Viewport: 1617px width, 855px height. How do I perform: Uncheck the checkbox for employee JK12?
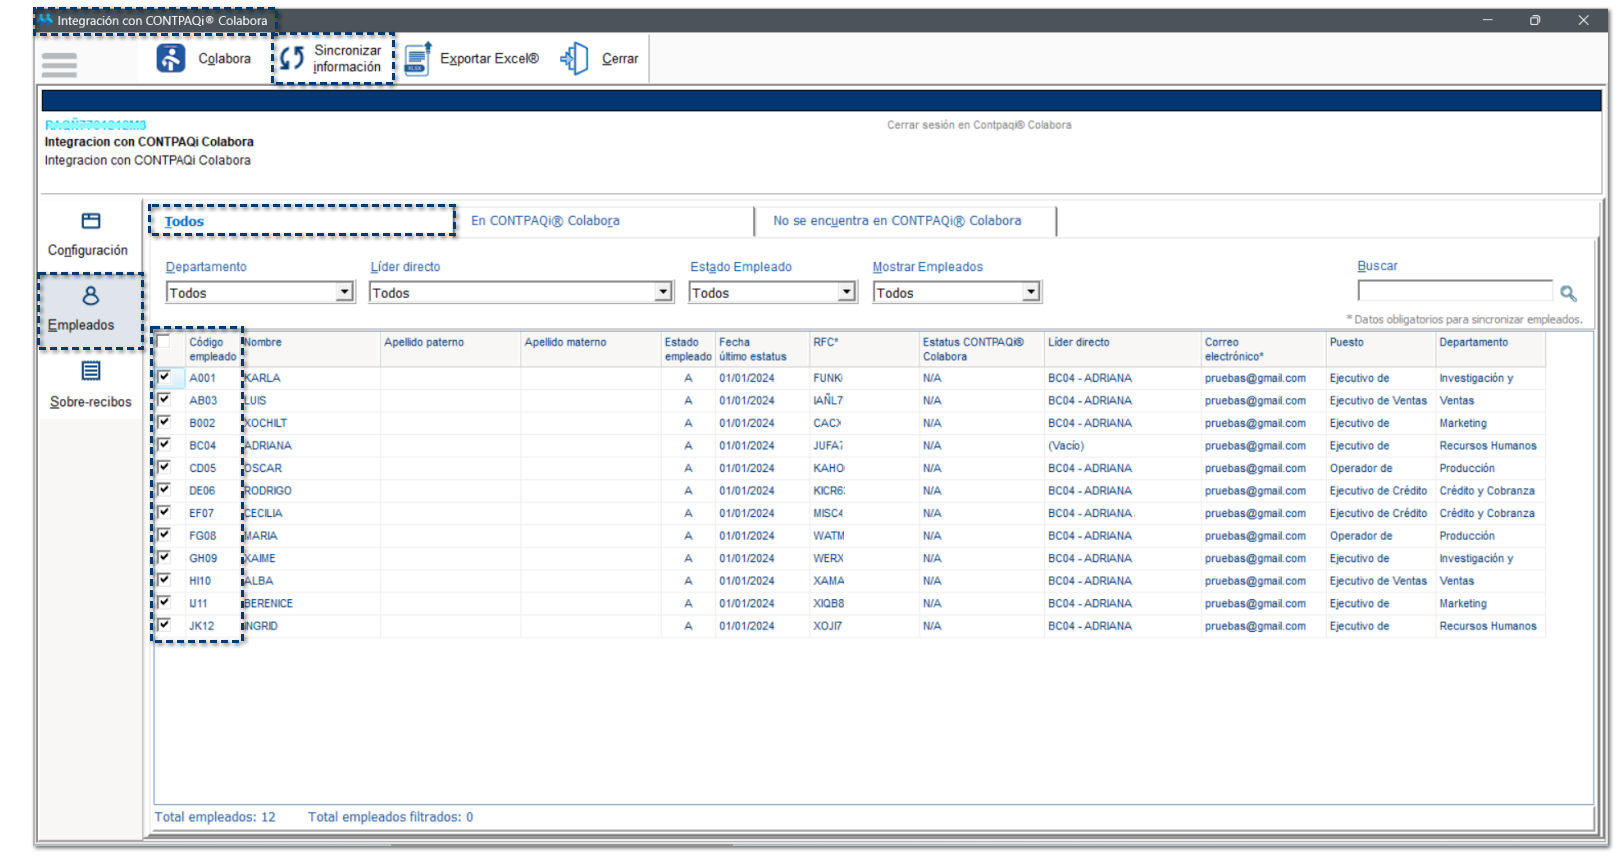(x=164, y=625)
